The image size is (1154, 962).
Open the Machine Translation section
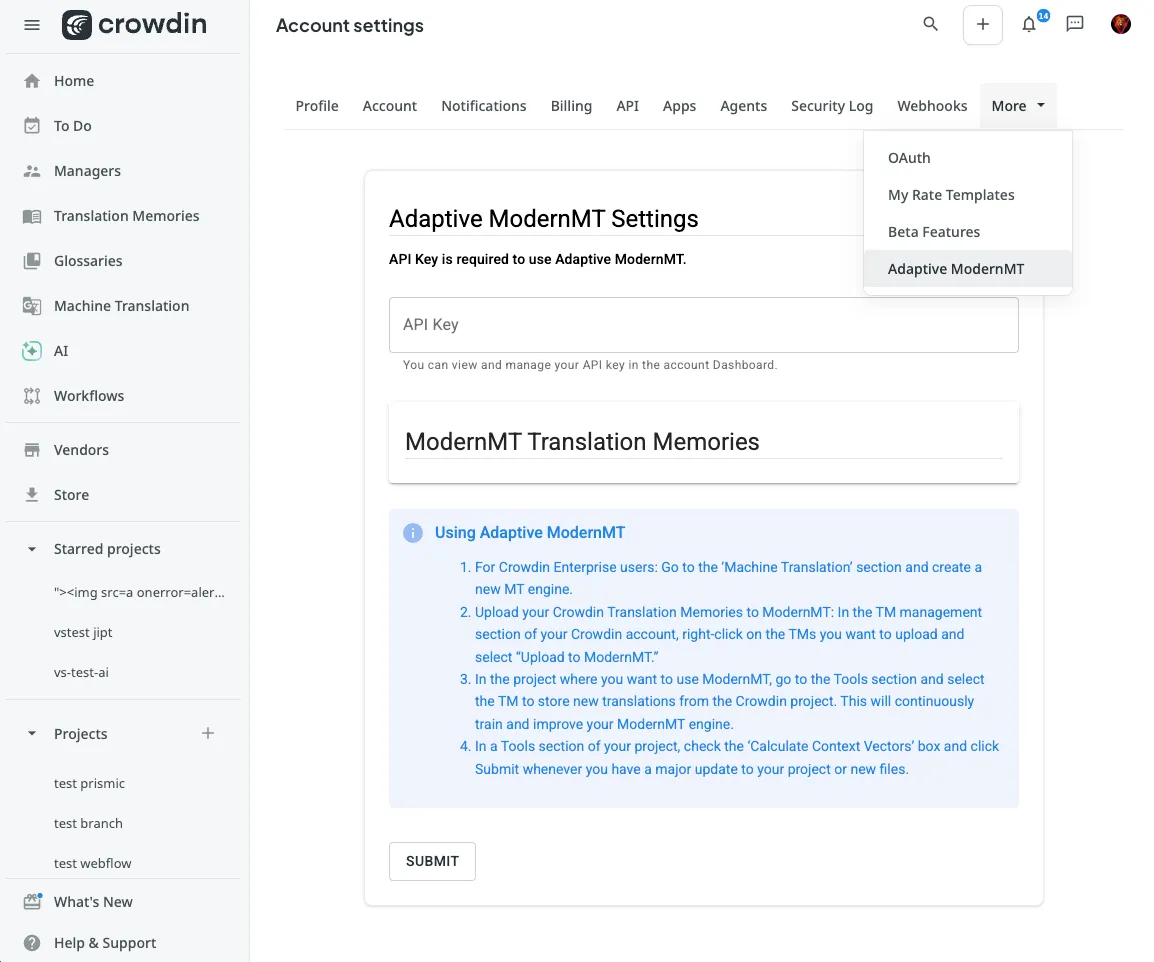(x=120, y=305)
